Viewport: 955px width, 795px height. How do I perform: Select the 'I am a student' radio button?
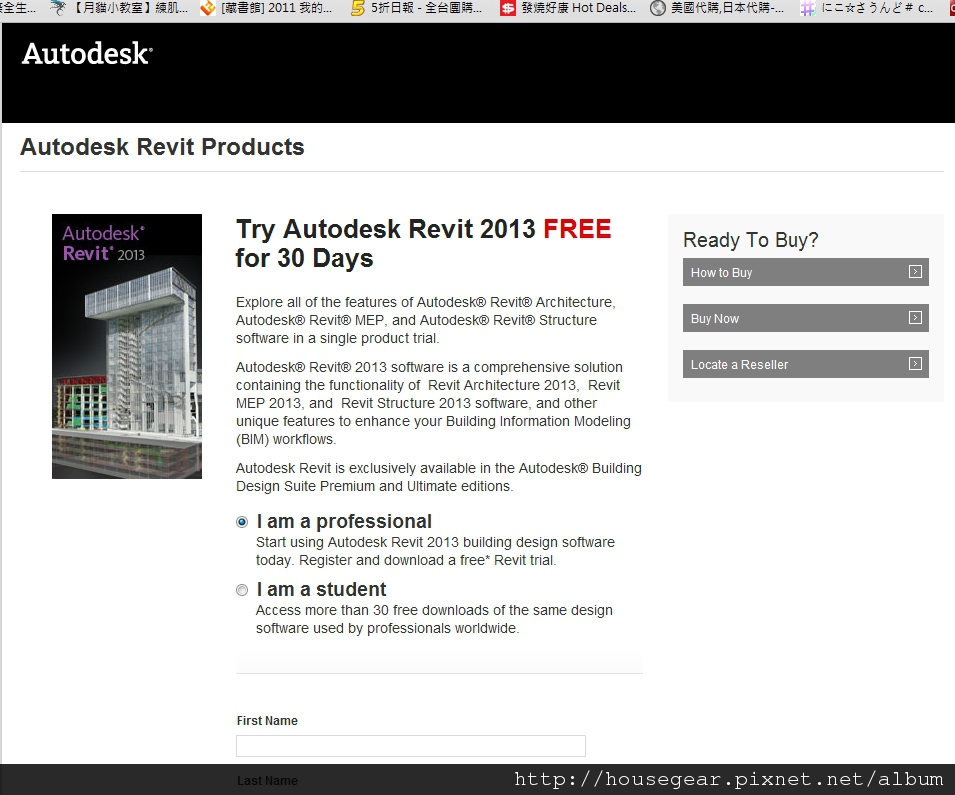[242, 590]
